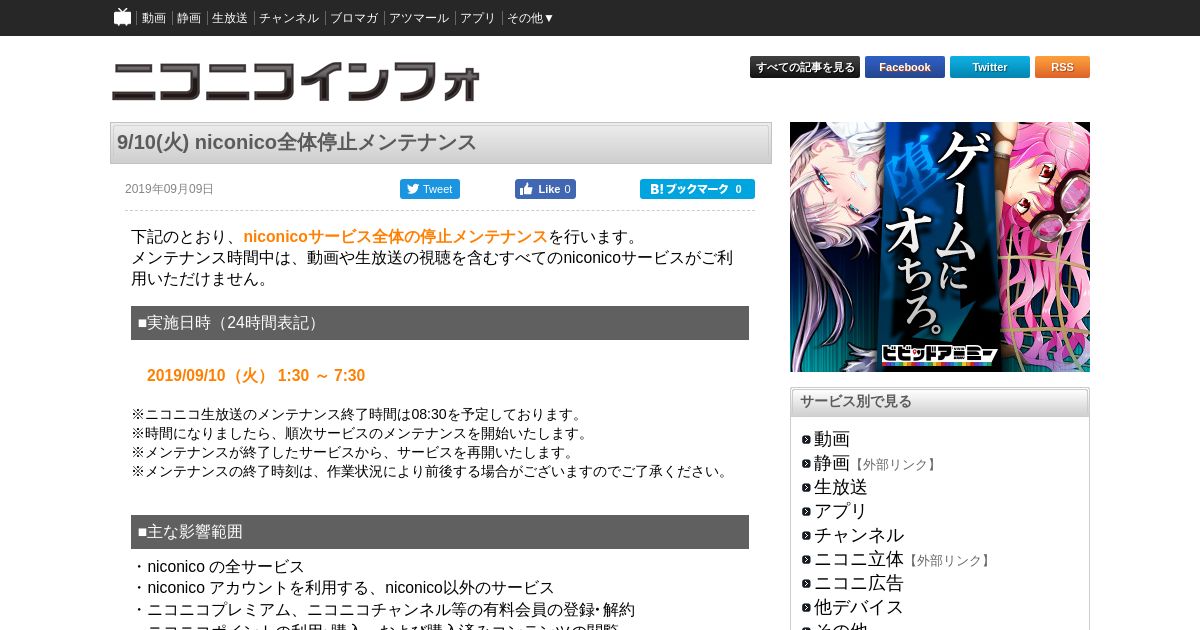Select チャンネル in the service list
The width and height of the screenshot is (1200, 630).
(x=859, y=535)
